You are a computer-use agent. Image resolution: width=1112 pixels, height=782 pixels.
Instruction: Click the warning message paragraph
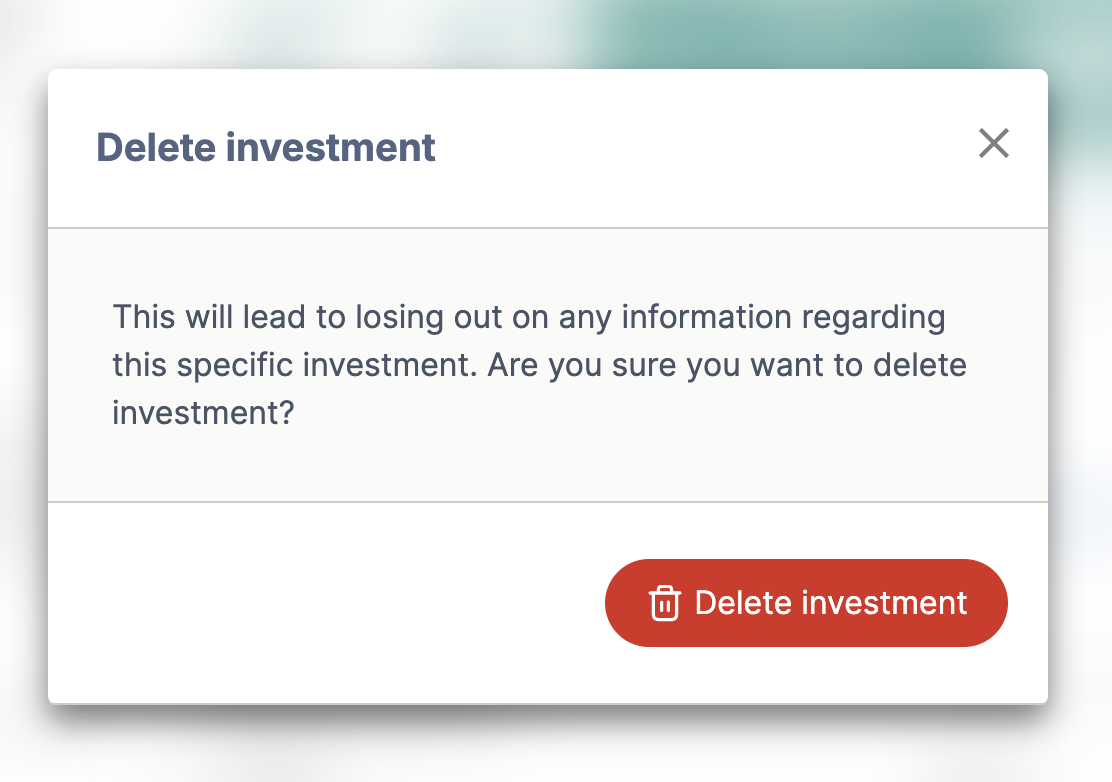click(539, 364)
